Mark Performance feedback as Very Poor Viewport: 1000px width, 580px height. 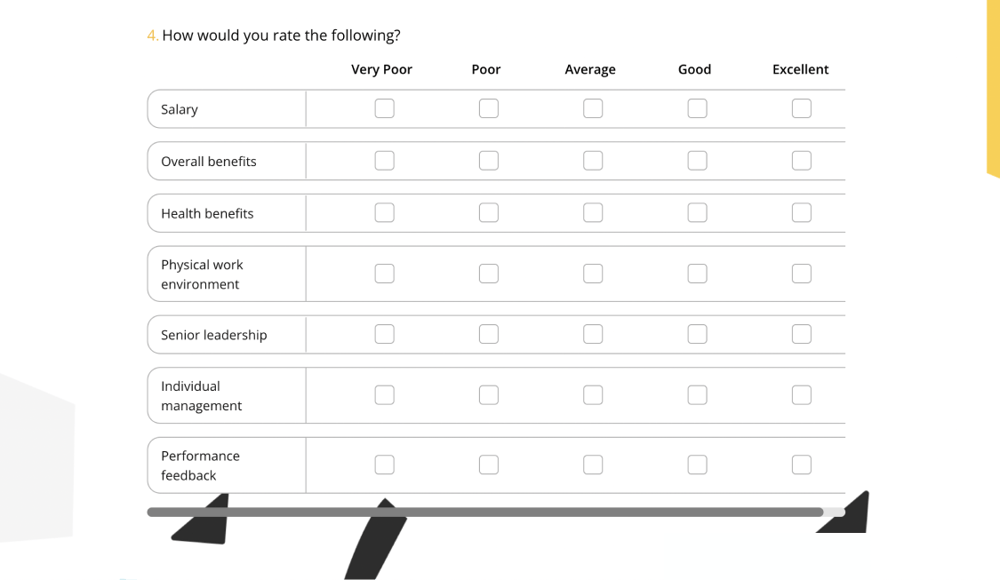coord(384,464)
